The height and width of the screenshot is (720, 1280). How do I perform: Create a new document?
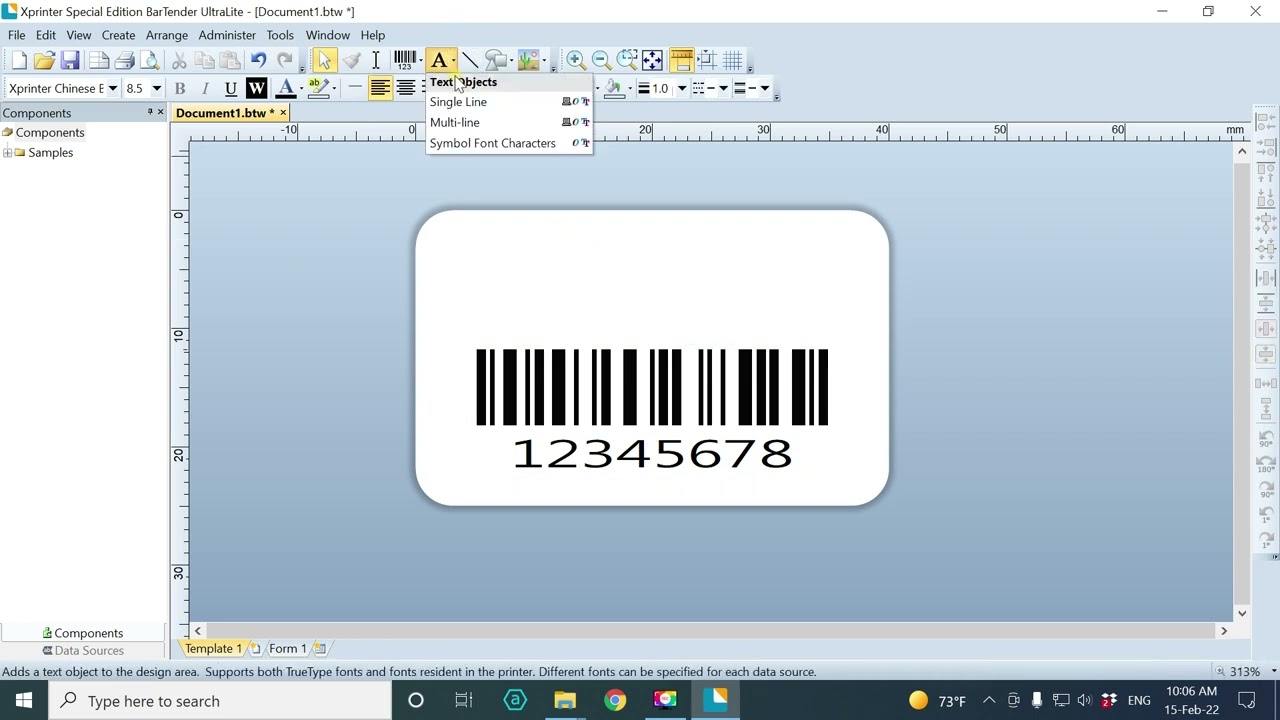point(19,61)
